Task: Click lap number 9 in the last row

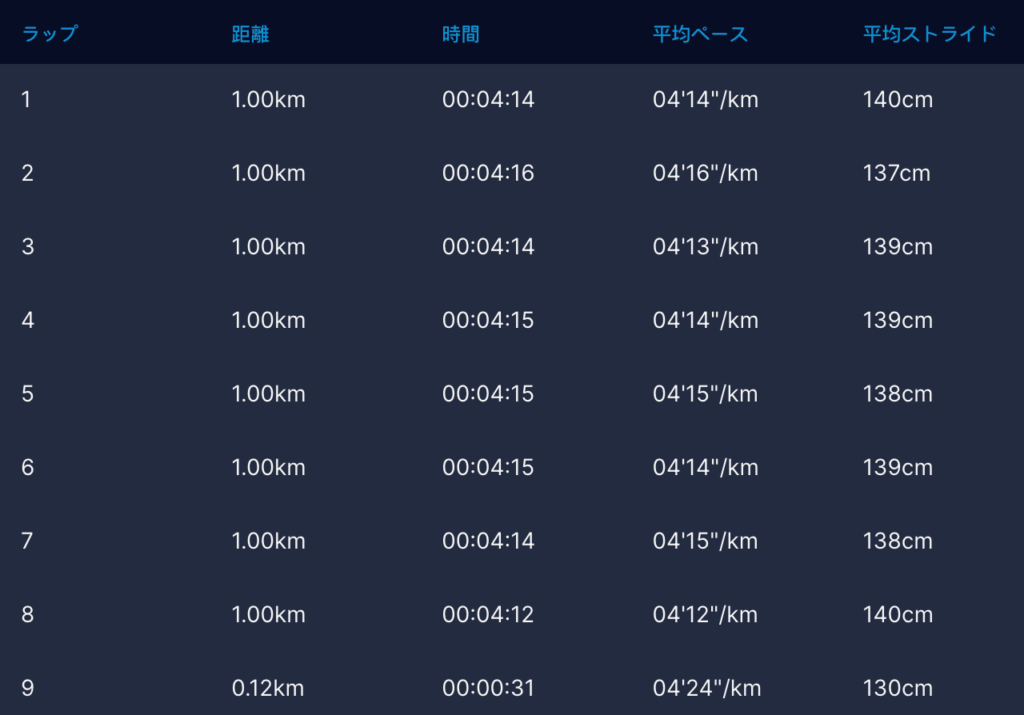Action: point(28,688)
